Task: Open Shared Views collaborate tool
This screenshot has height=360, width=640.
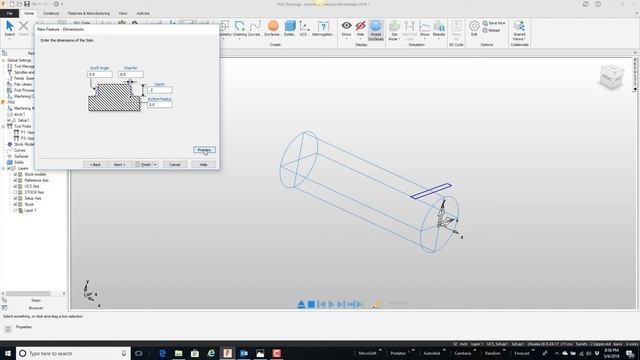Action: click(519, 31)
